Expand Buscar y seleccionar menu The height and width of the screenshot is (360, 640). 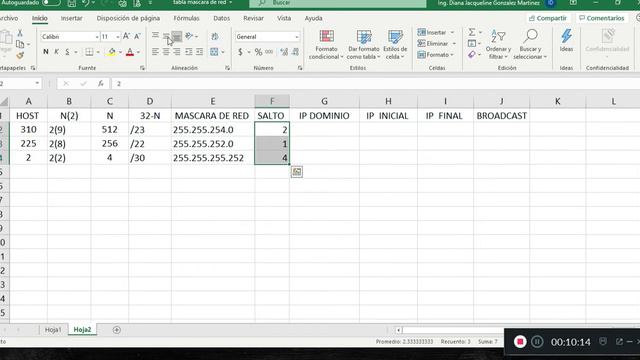coord(530,45)
